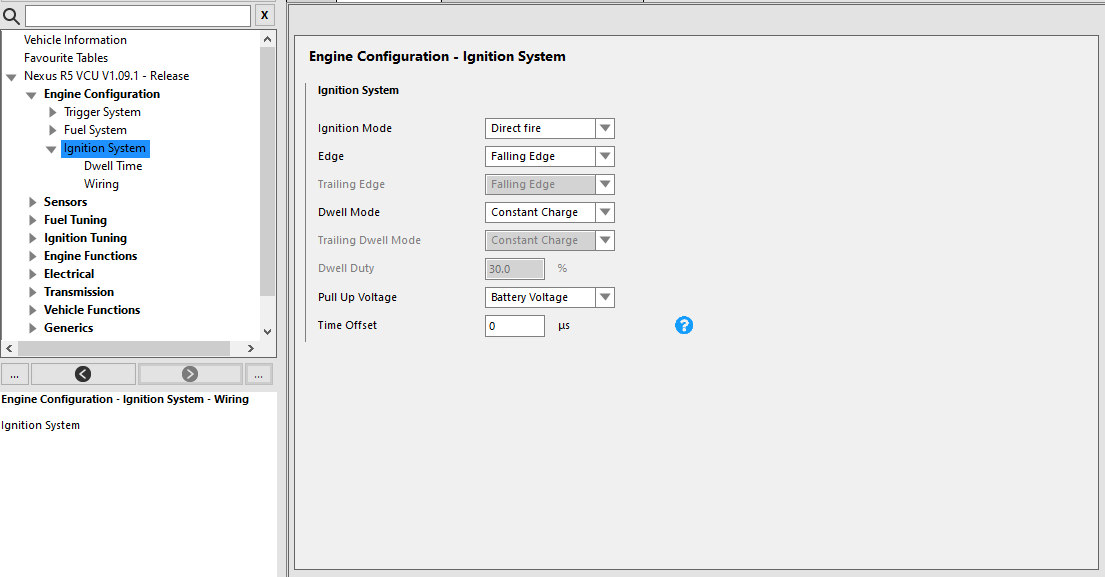The height and width of the screenshot is (577, 1105).
Task: Click the magnifier search icon
Action: [x=12, y=16]
